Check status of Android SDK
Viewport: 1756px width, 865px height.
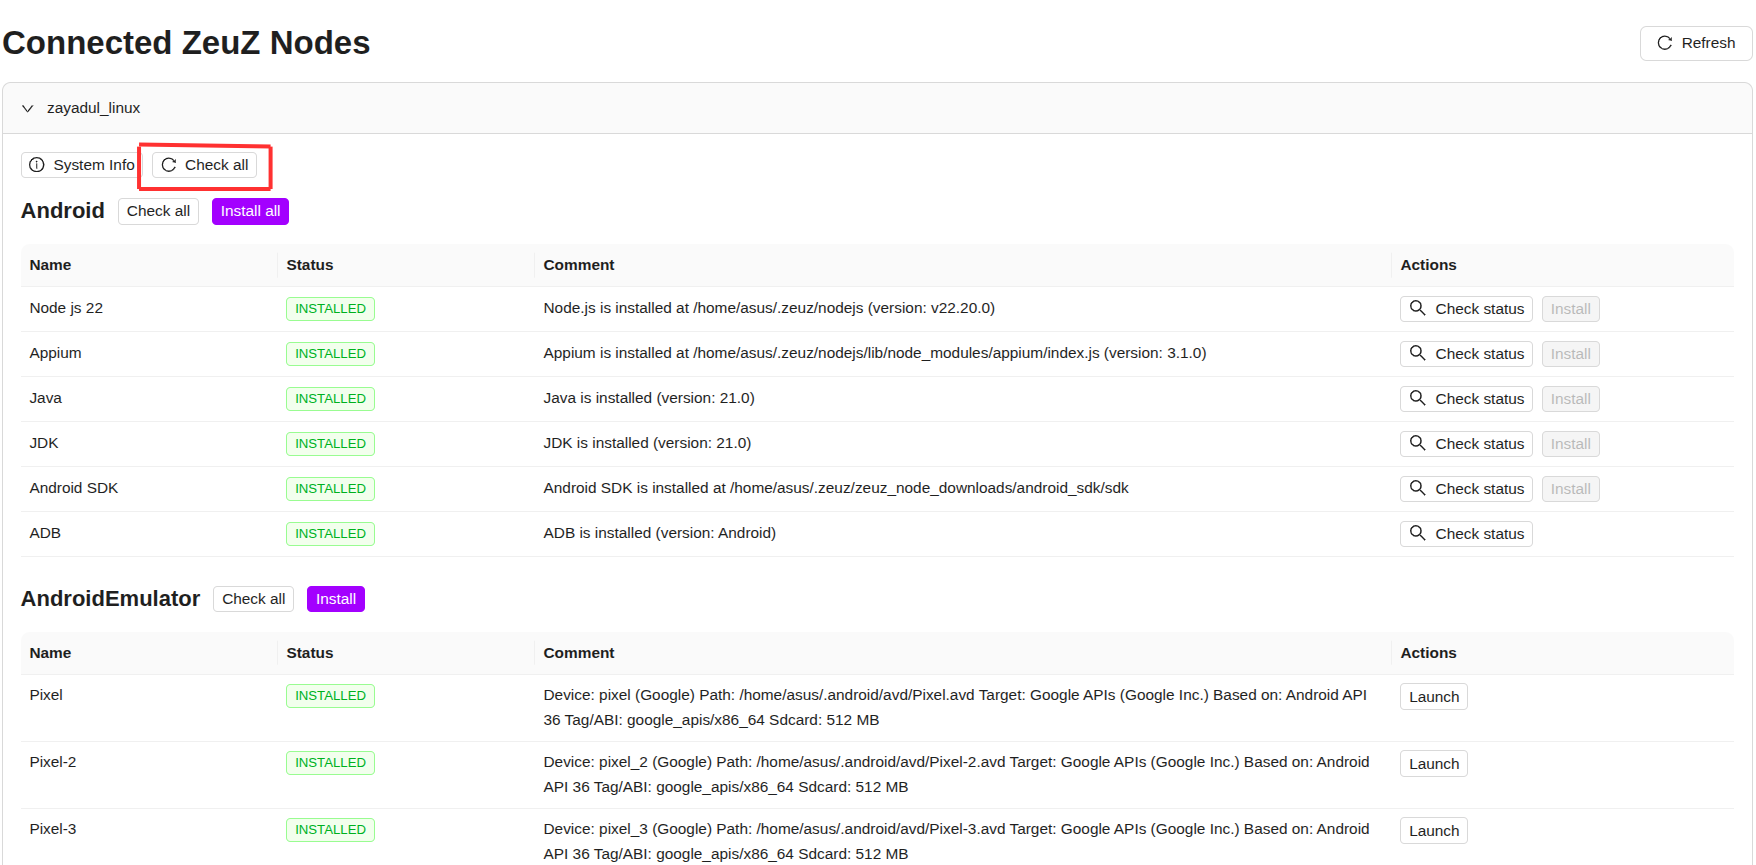[1466, 489]
